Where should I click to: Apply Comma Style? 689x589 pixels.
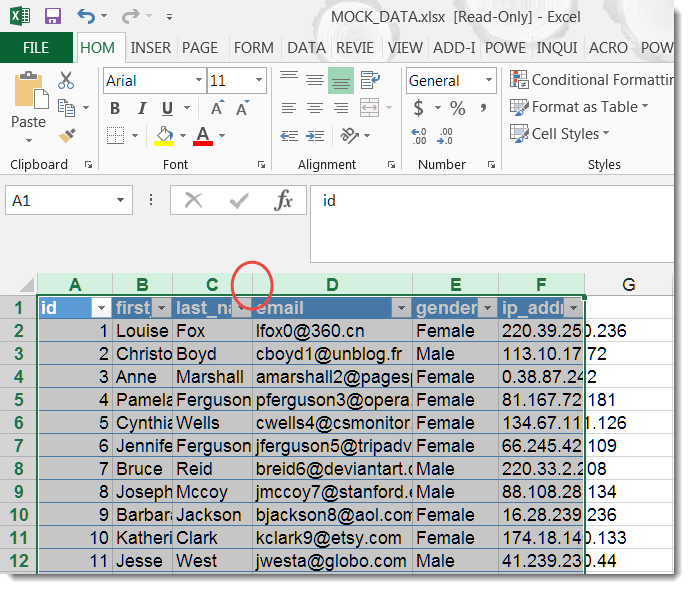point(483,108)
